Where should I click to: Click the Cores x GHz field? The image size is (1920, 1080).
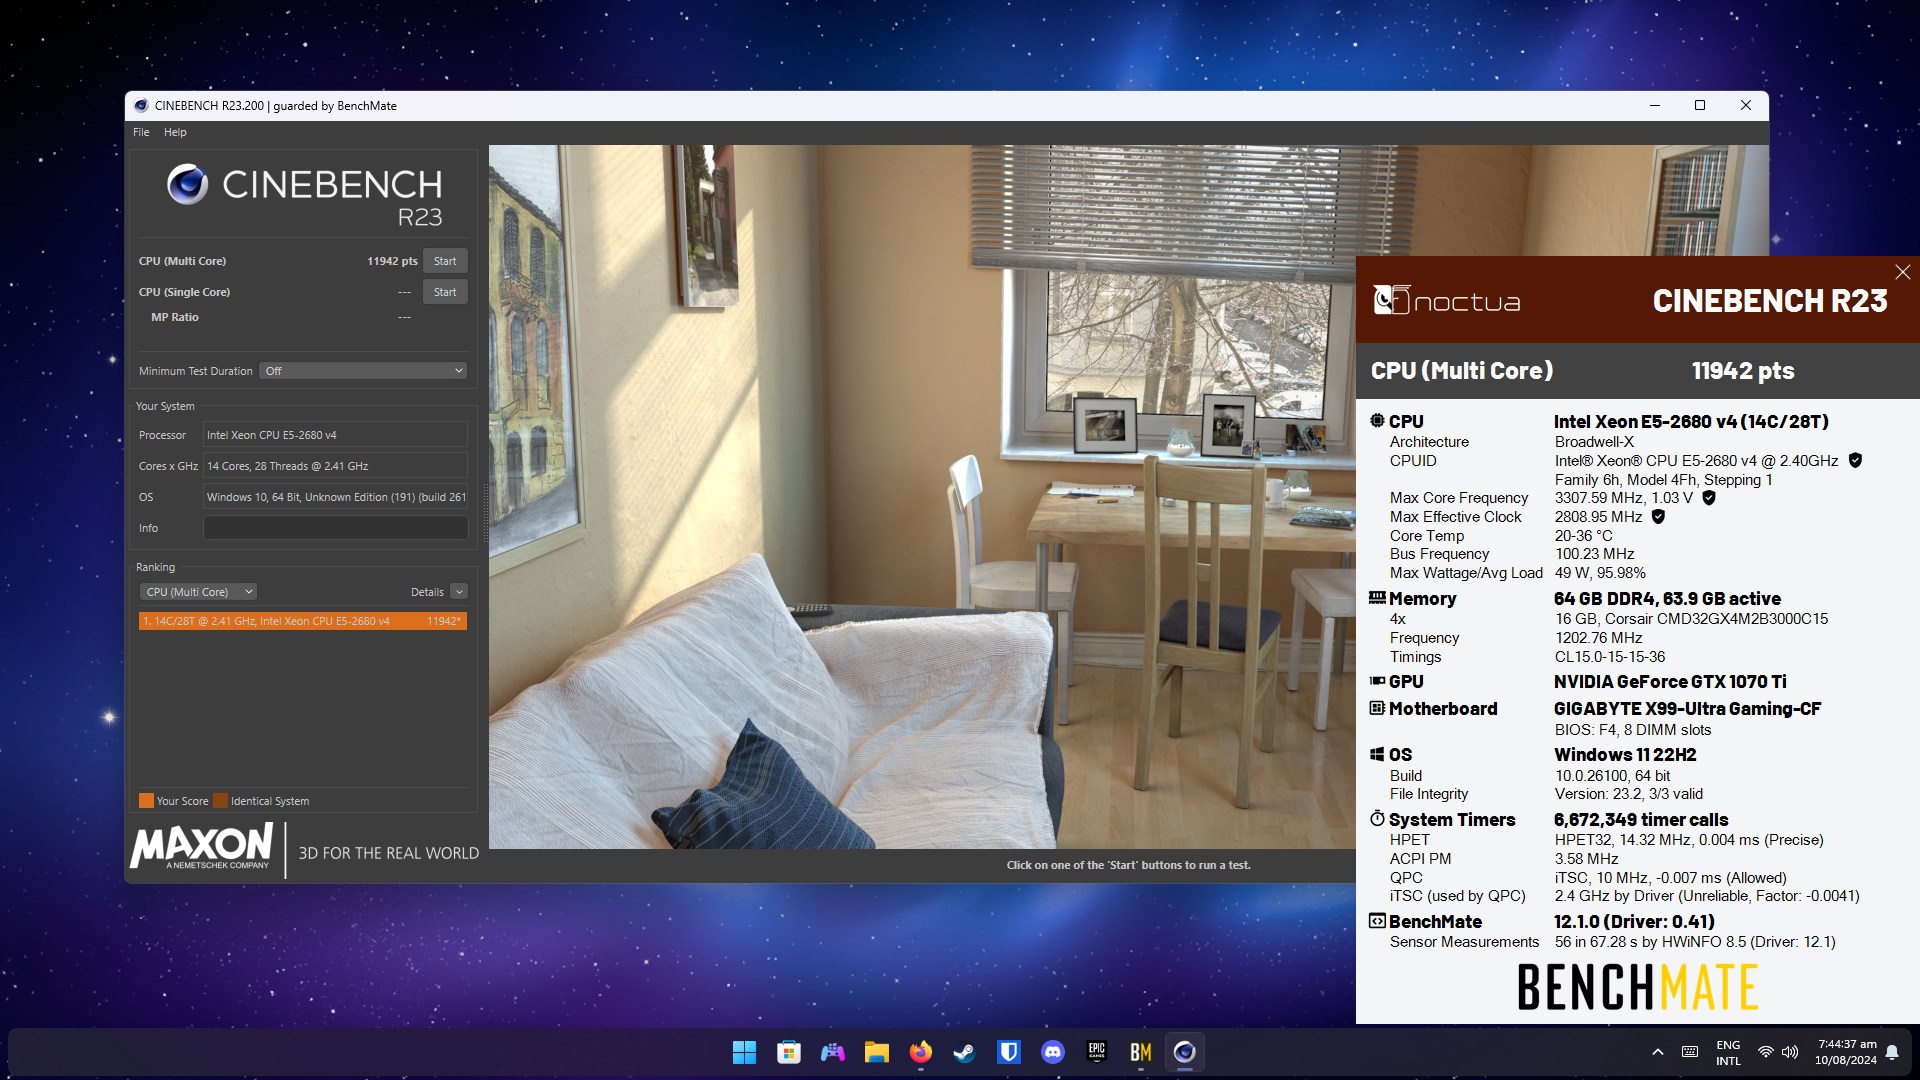336,466
